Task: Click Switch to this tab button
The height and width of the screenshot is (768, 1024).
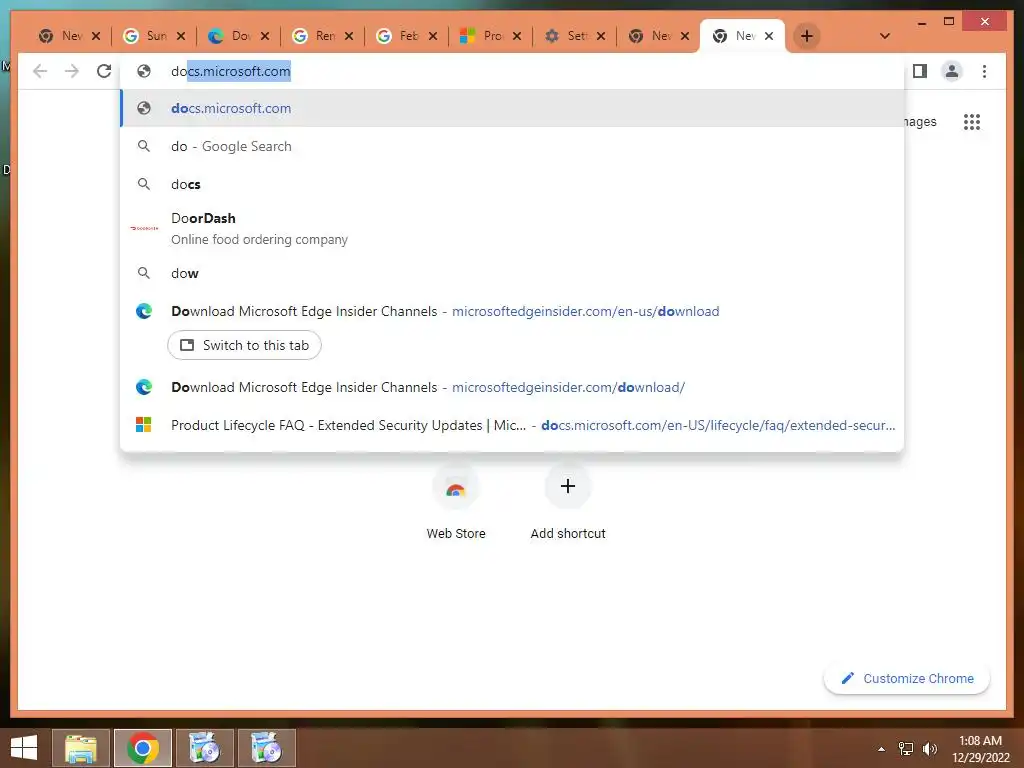Action: (x=244, y=345)
